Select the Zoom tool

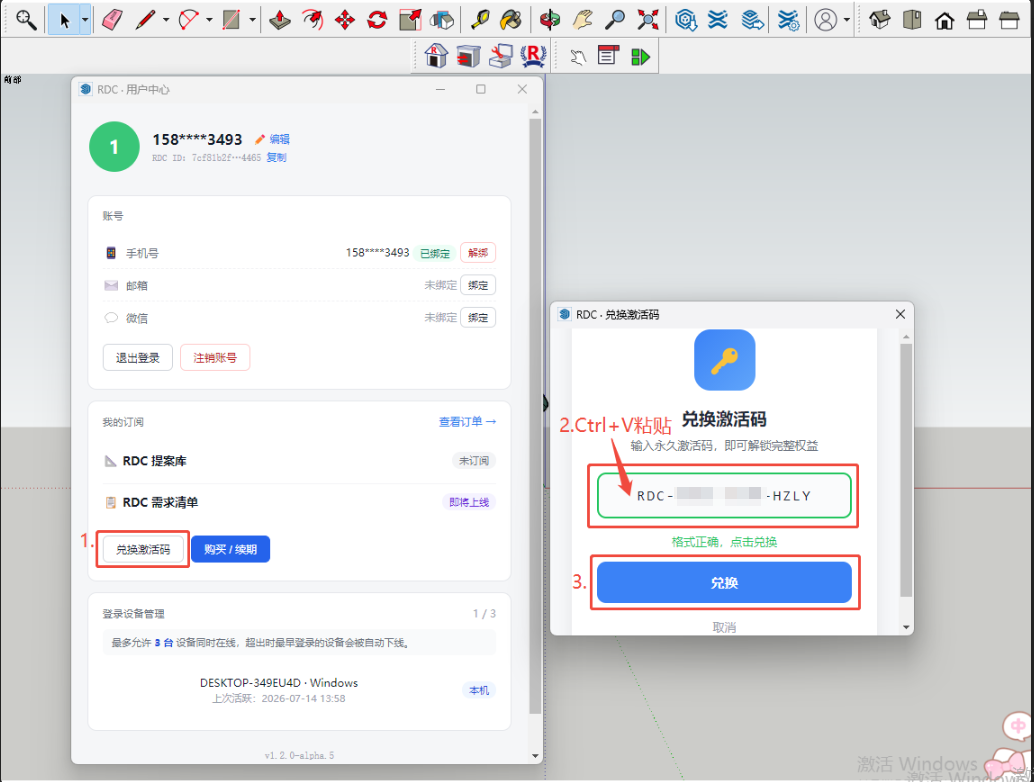click(615, 20)
